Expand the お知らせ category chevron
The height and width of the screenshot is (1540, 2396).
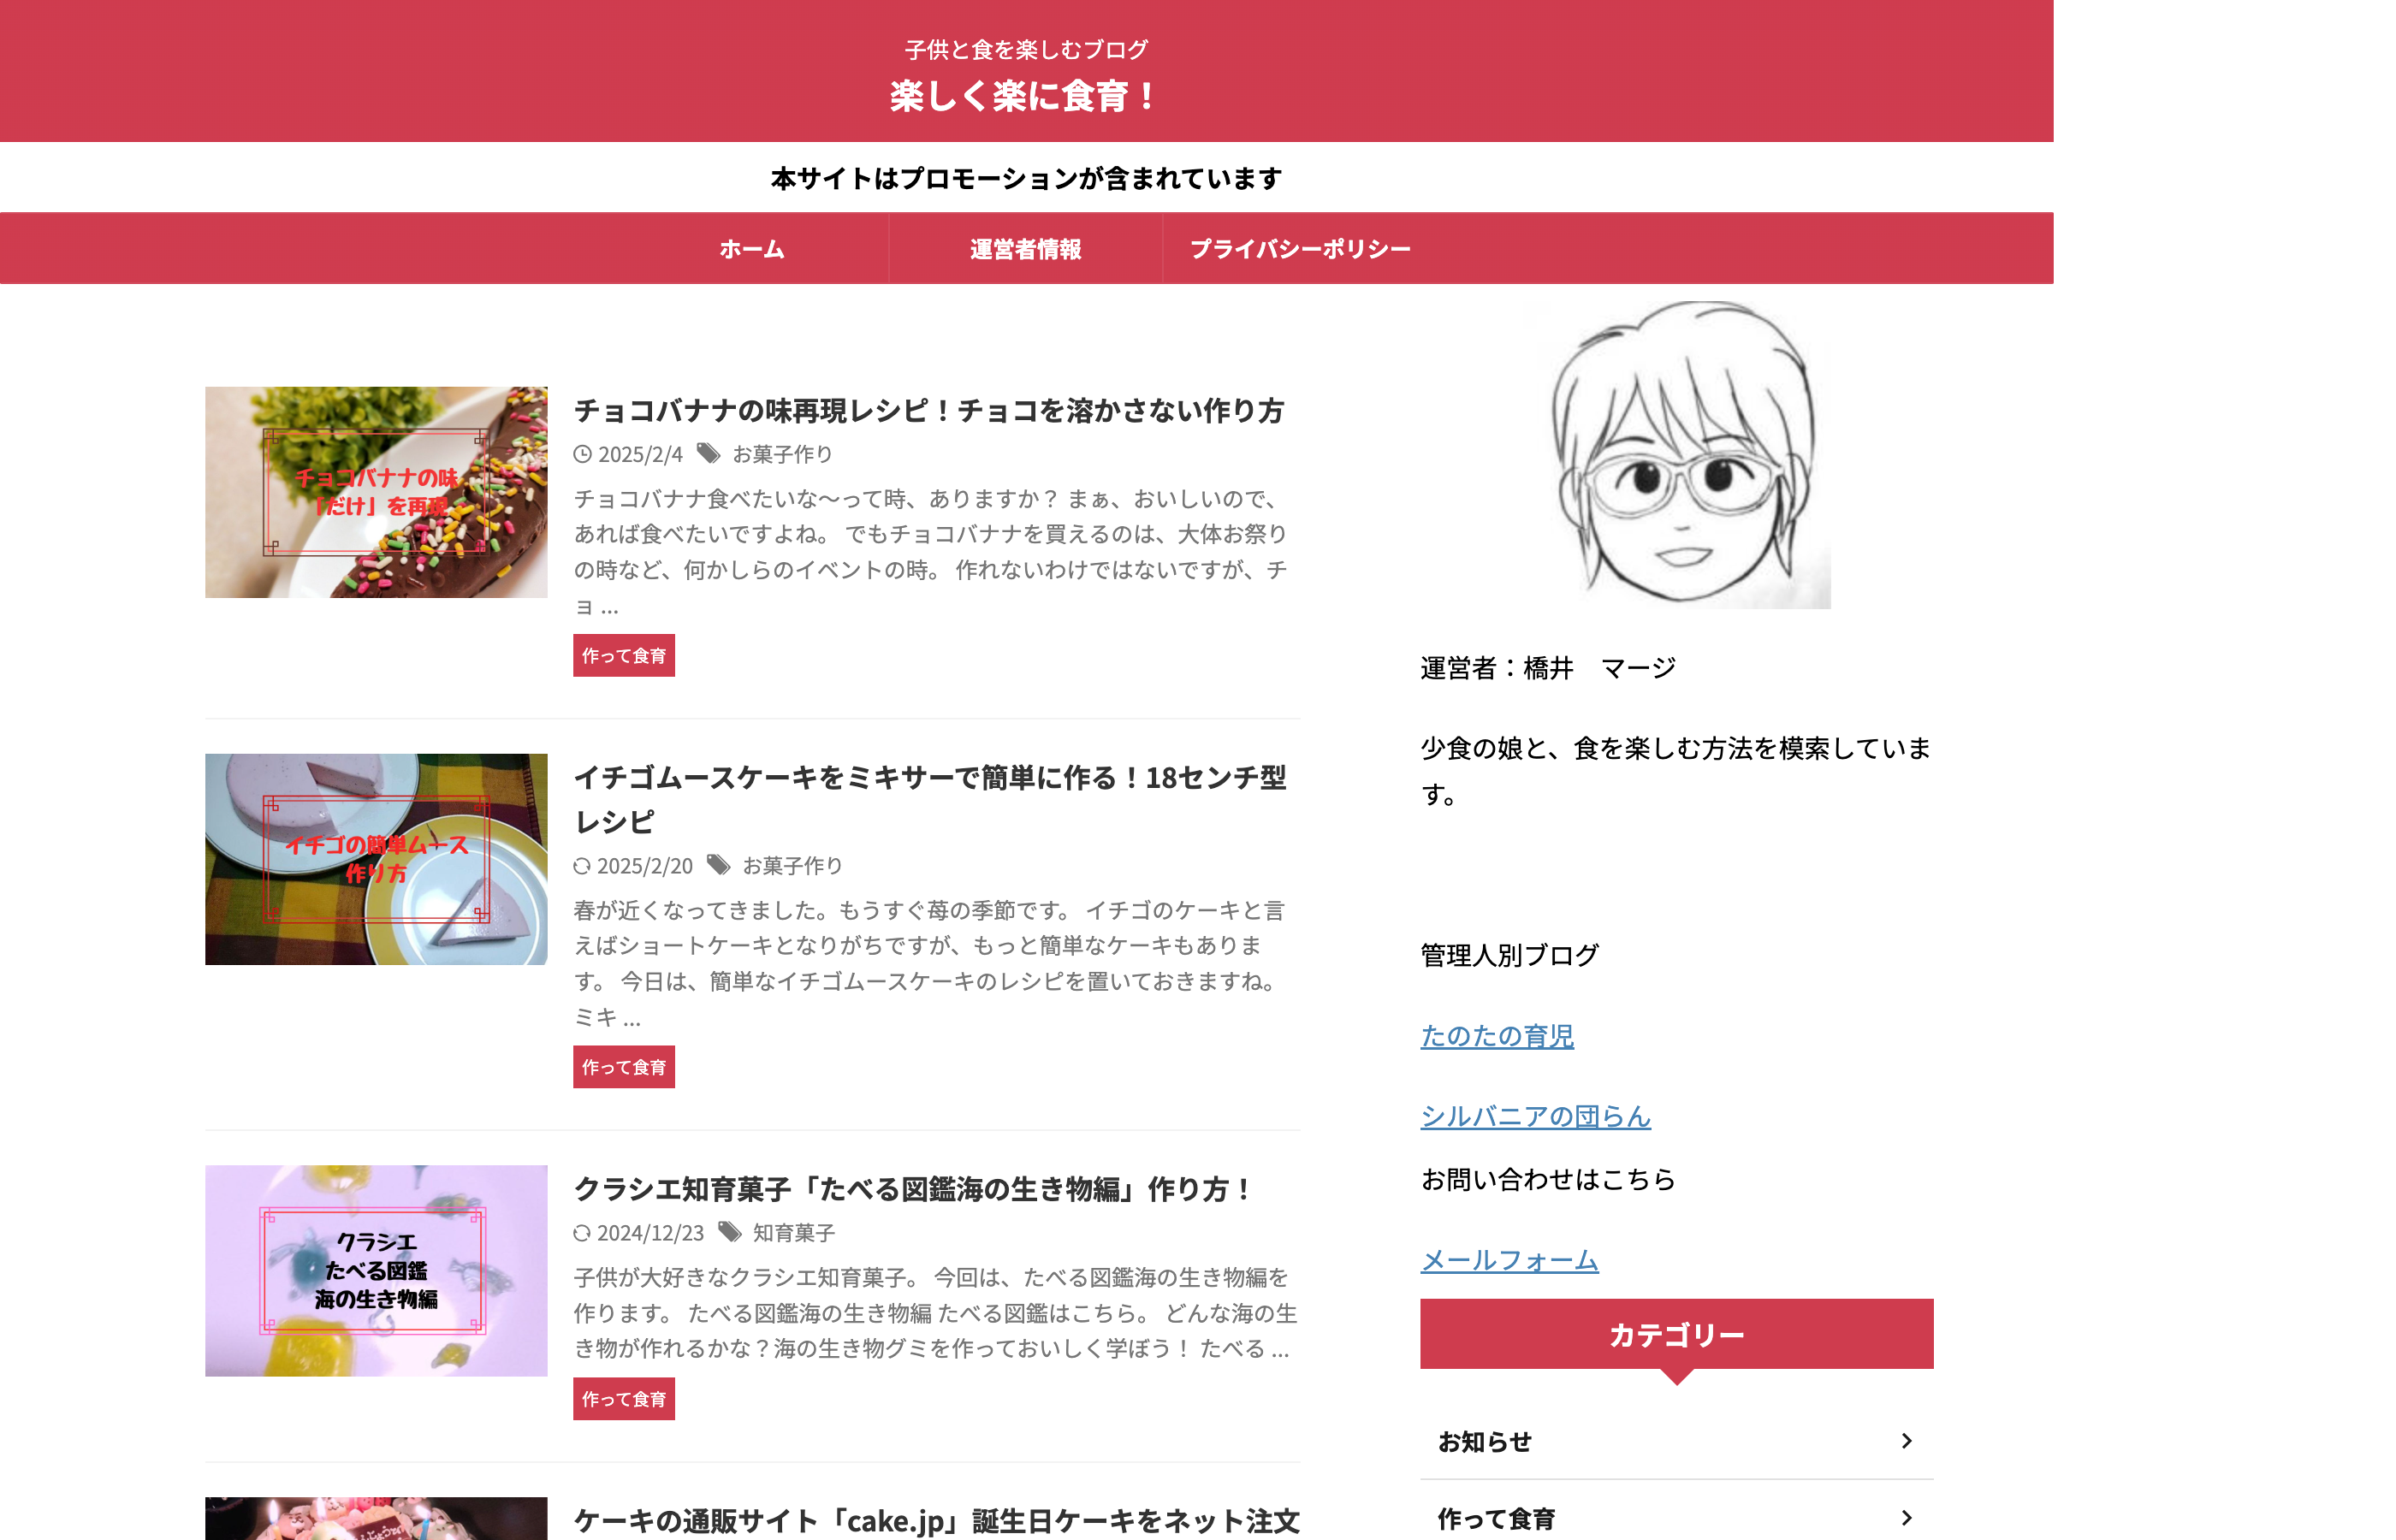(1906, 1441)
